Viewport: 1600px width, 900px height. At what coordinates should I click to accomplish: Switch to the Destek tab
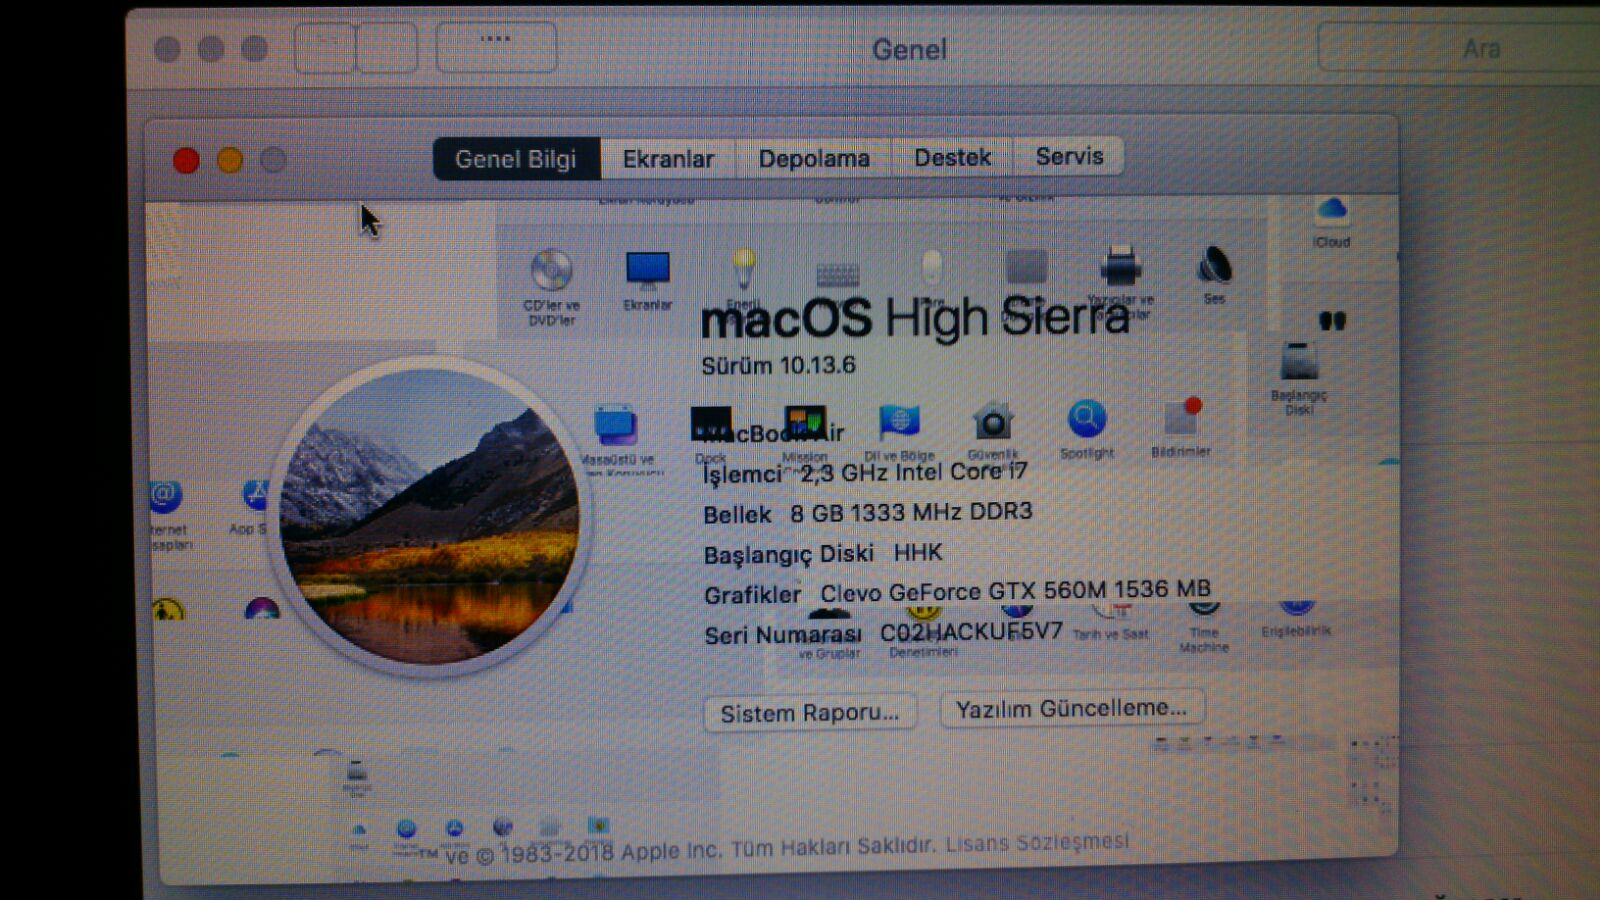[x=952, y=157]
